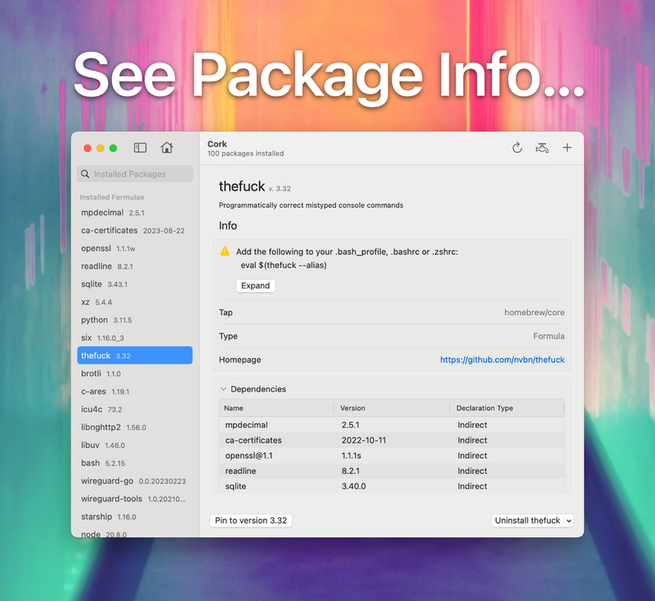This screenshot has height=601, width=655.
Task: Collapse the Dependencies section chevron
Action: tap(223, 389)
